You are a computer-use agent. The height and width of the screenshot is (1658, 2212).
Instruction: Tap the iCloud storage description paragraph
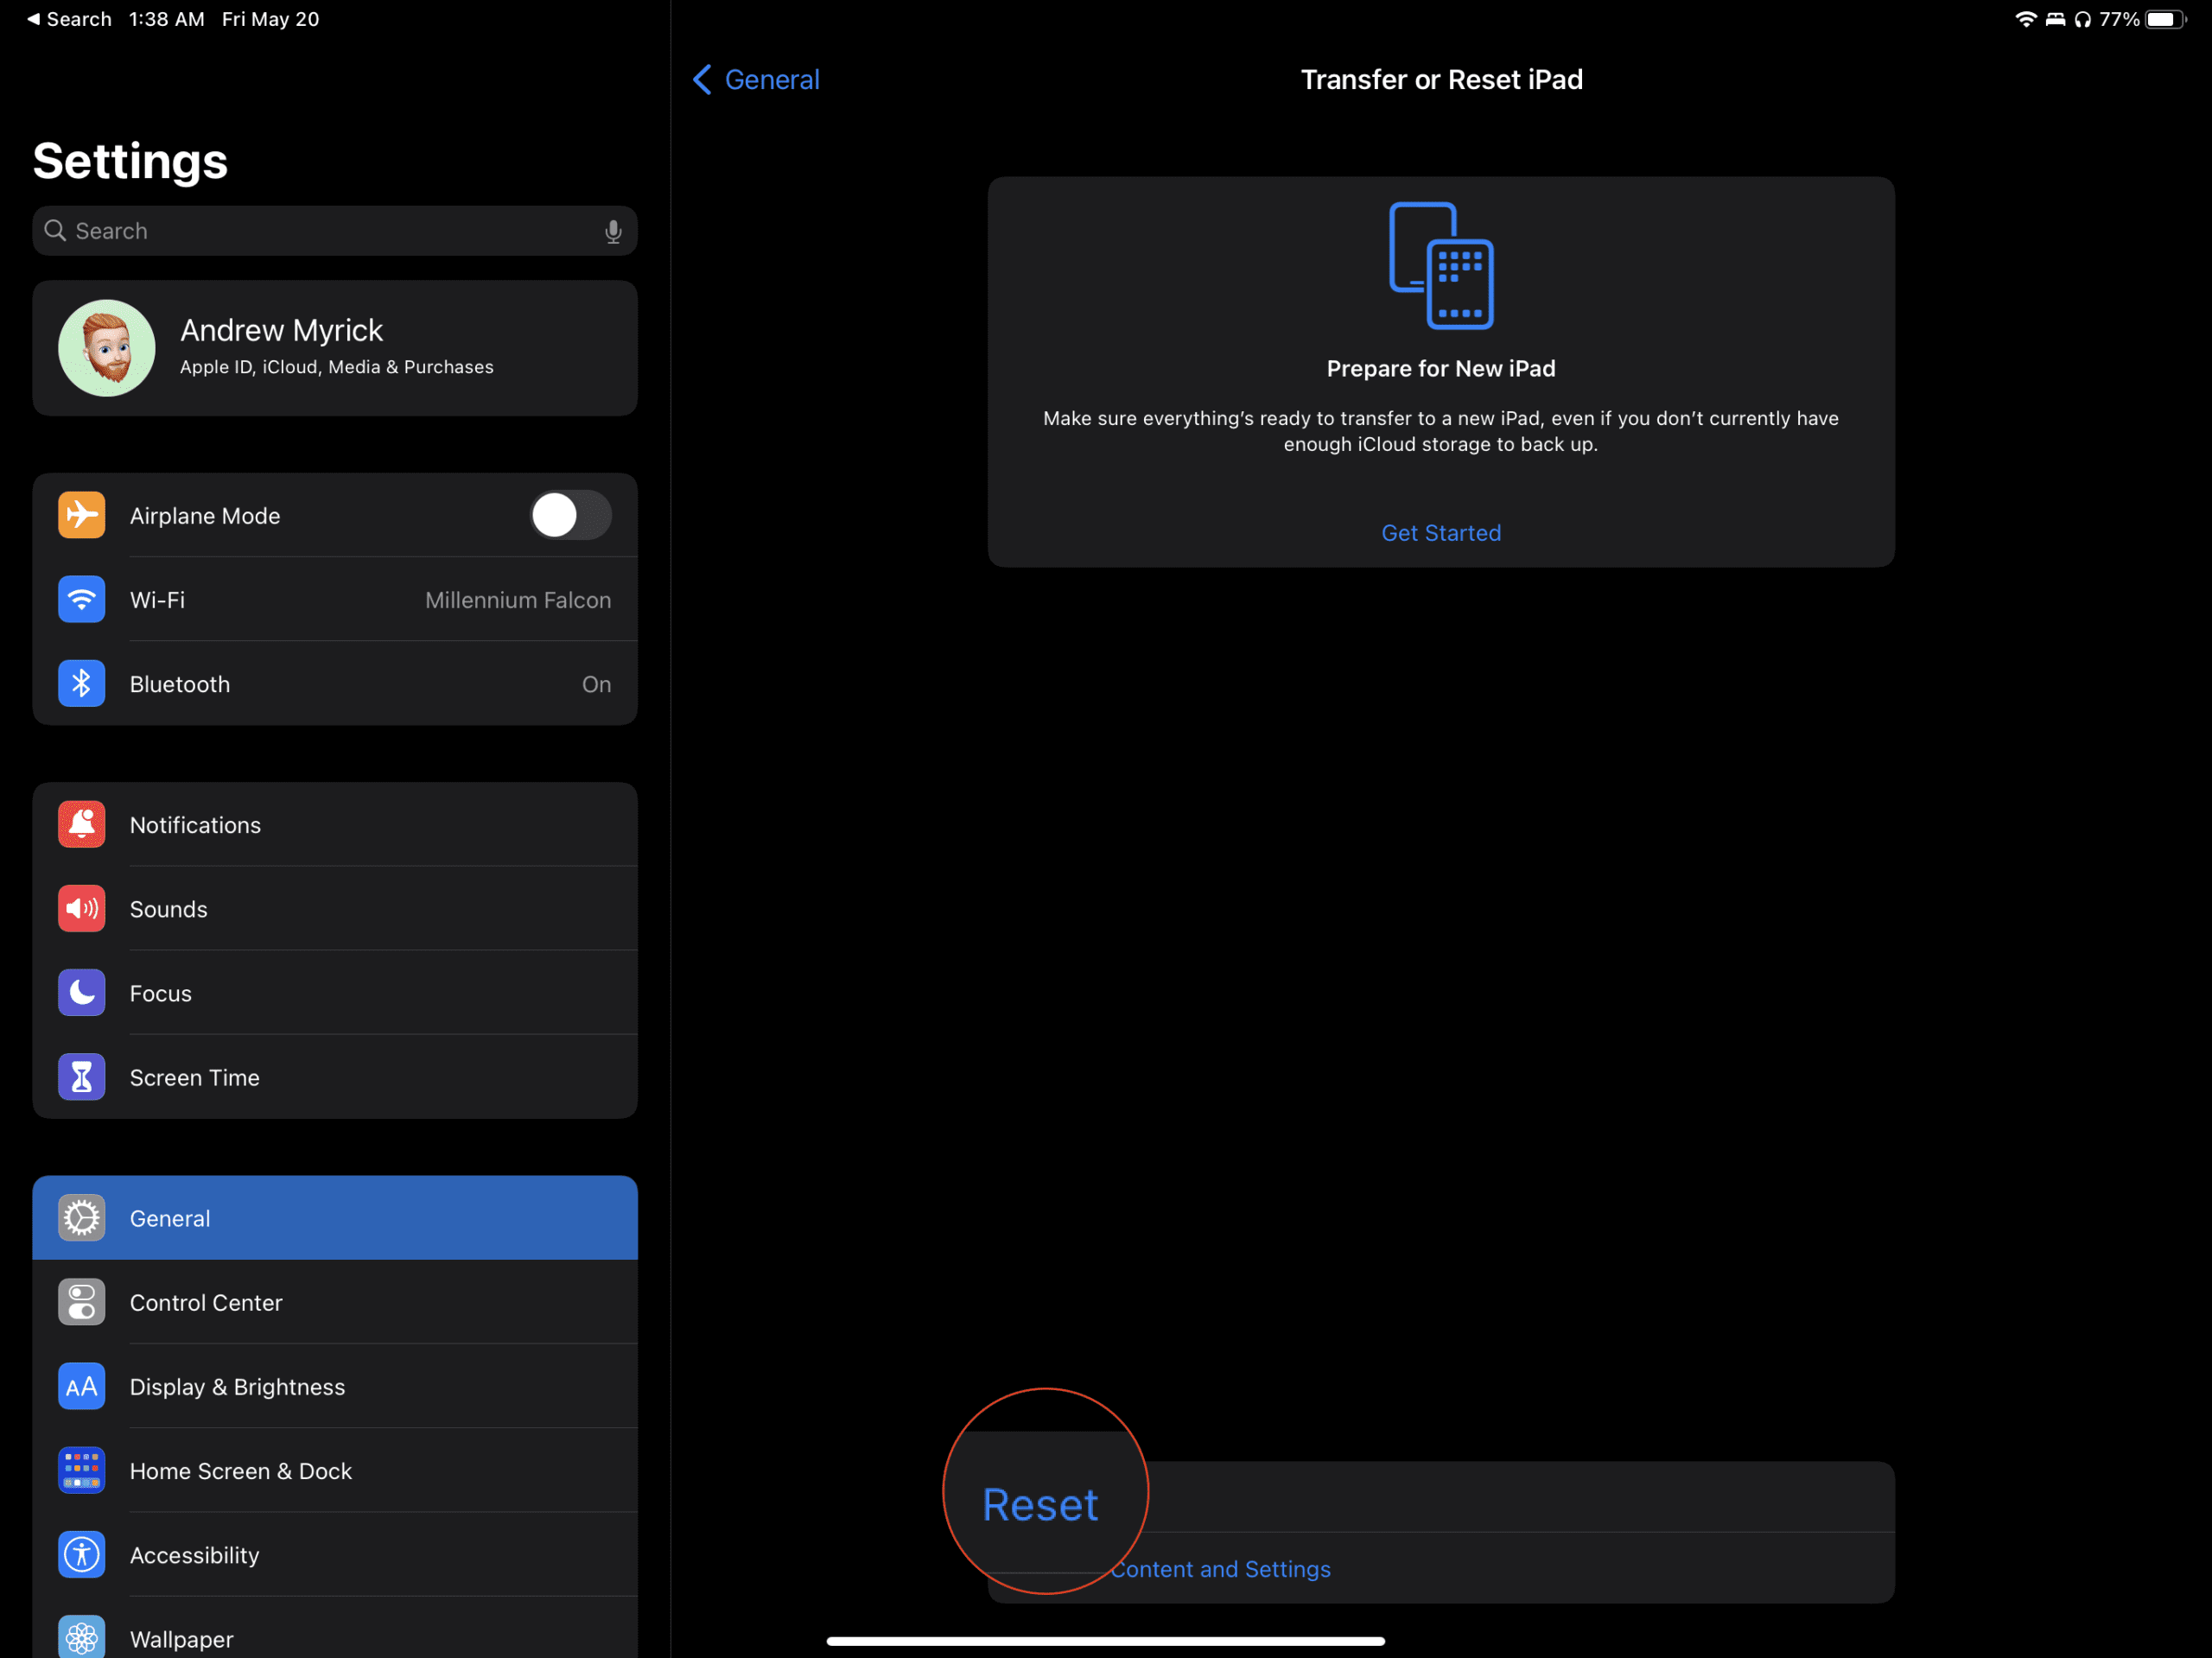coord(1441,431)
